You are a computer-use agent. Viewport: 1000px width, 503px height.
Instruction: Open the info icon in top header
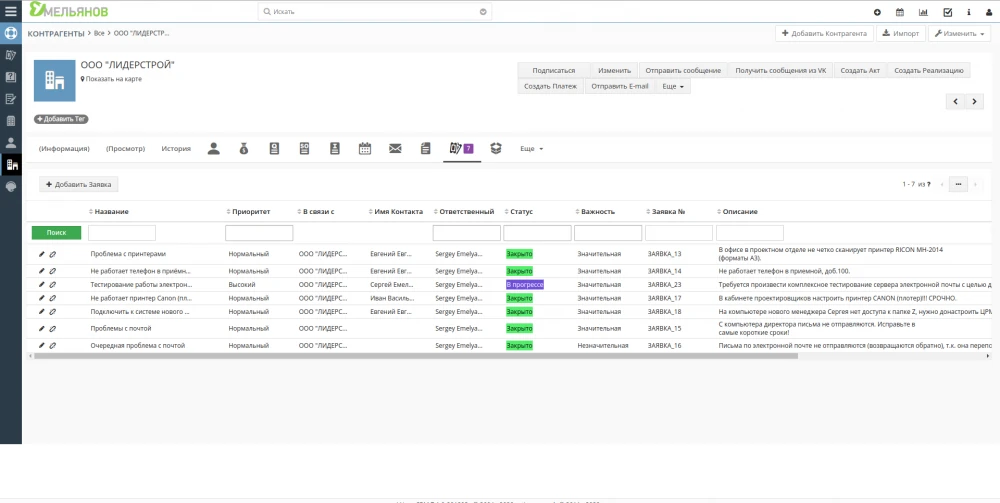click(x=969, y=12)
